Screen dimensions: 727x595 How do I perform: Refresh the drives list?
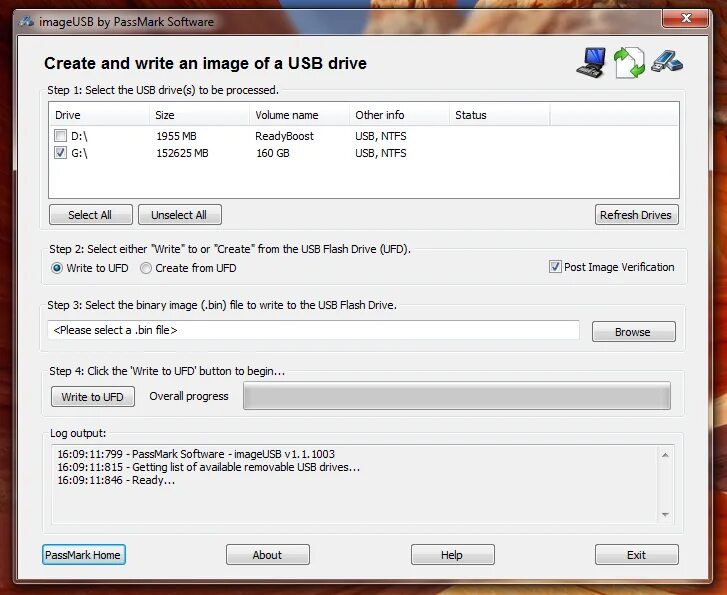click(636, 215)
